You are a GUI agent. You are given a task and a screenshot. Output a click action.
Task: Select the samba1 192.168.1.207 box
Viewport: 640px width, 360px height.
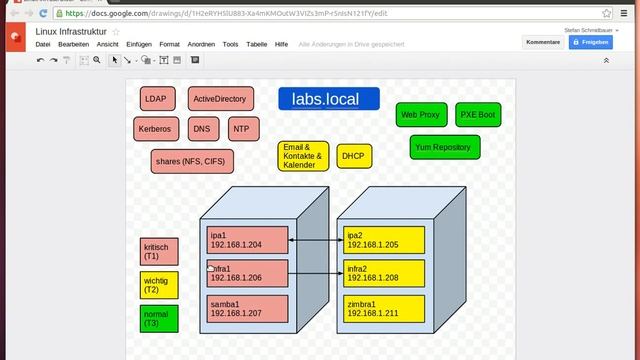click(x=247, y=309)
